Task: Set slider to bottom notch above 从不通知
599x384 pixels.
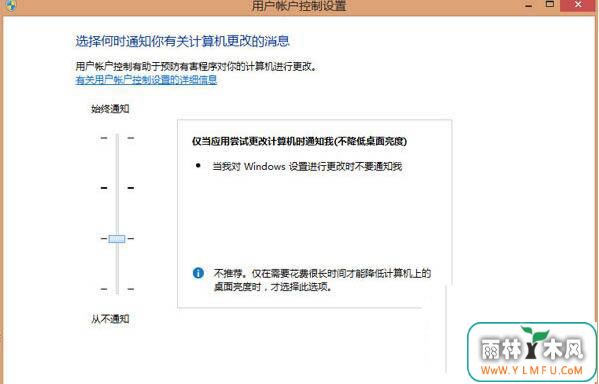Action: 117,289
